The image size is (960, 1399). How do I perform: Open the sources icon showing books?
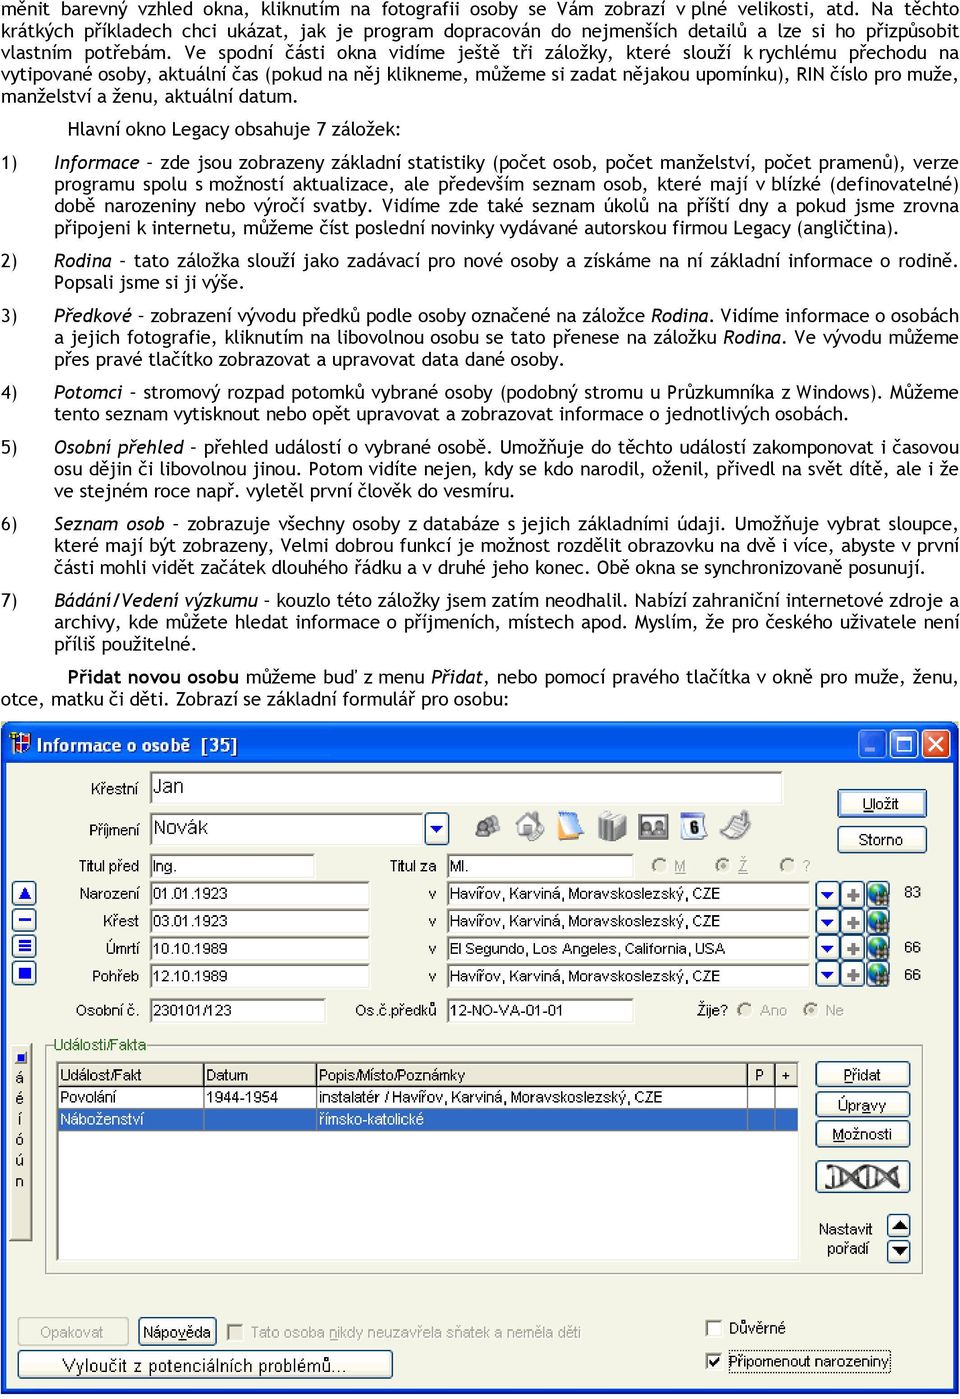611,826
